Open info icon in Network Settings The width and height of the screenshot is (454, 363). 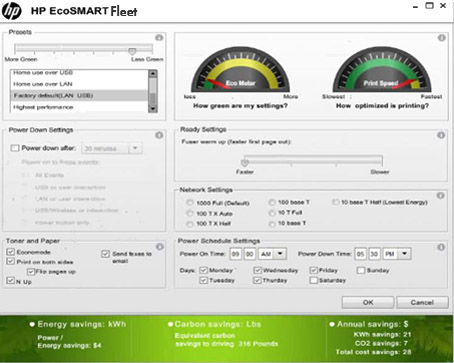(441, 195)
